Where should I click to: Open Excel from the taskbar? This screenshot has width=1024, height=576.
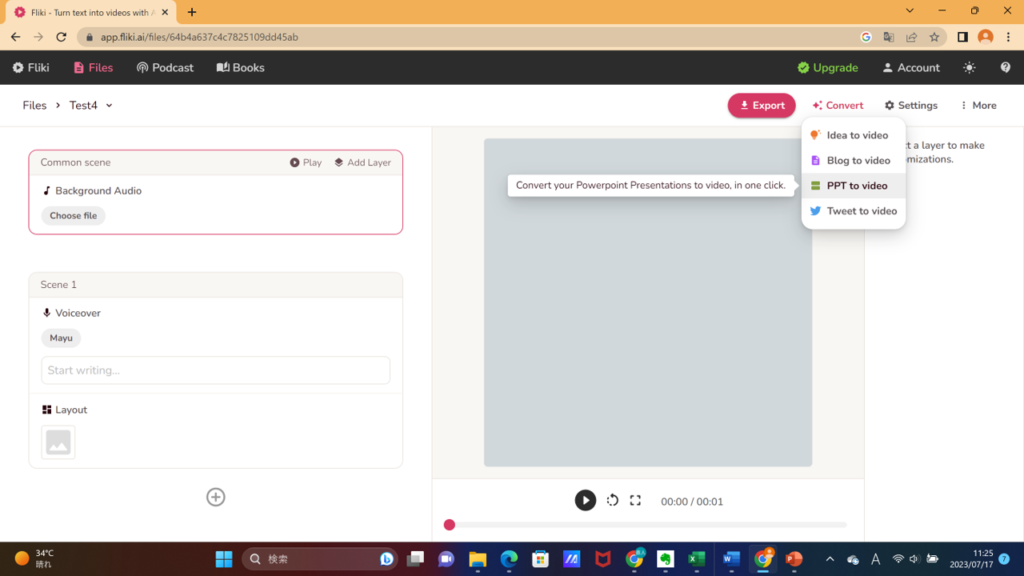pos(697,559)
